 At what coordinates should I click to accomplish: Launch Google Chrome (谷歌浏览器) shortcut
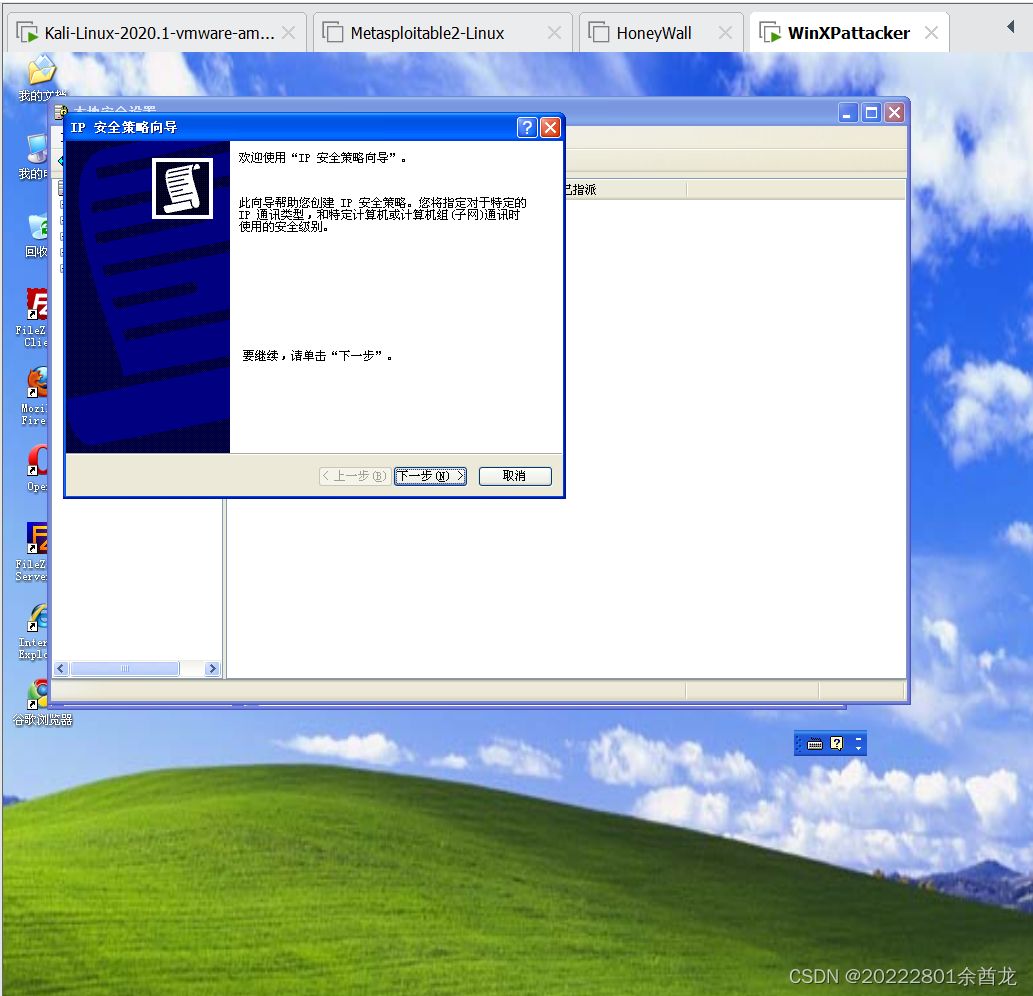coord(42,703)
